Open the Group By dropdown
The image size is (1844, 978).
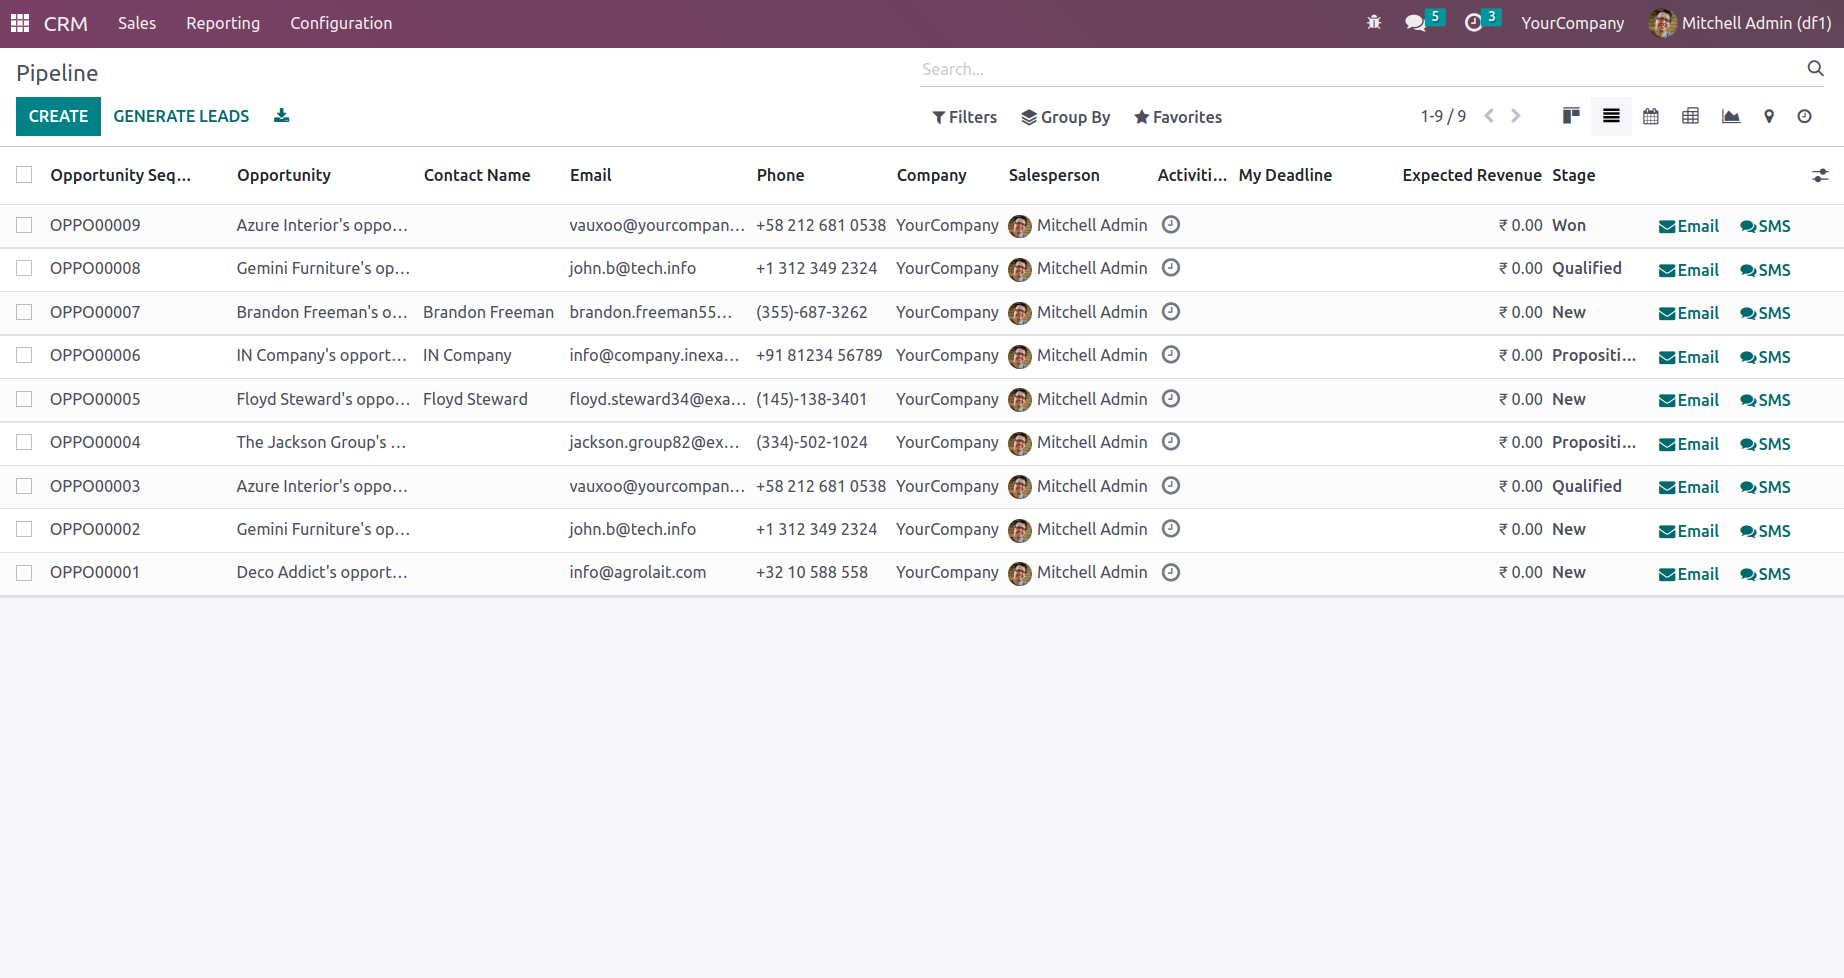click(x=1066, y=117)
